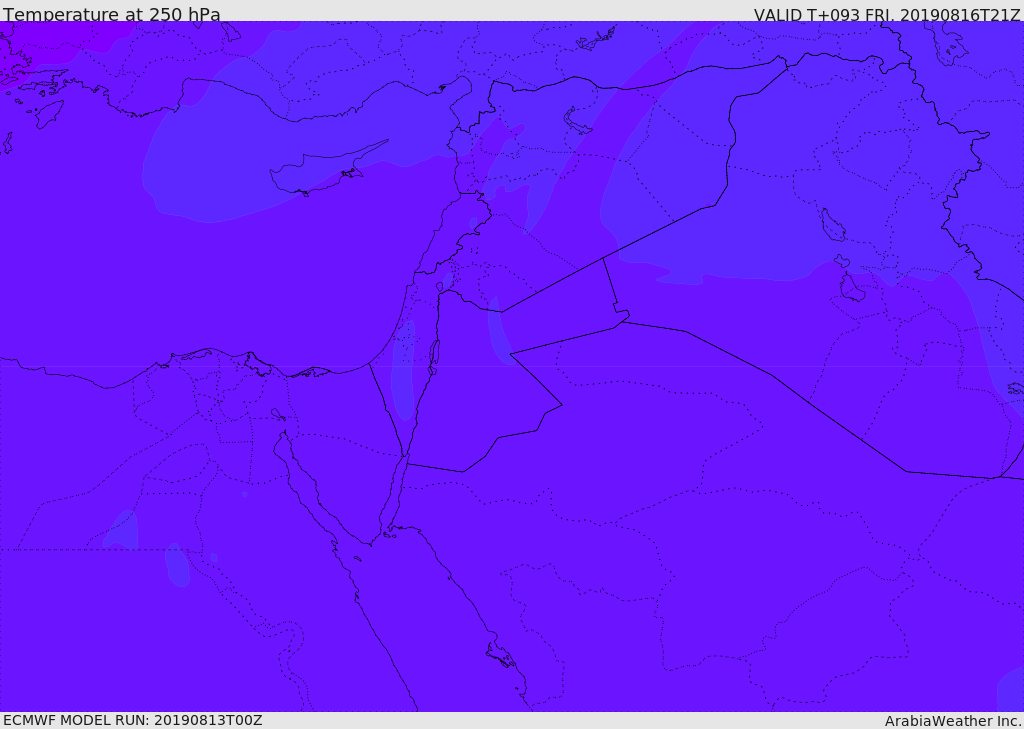This screenshot has width=1024, height=729.
Task: Click the 'VALID T+093 FRI. 20190816T21Z' label
Action: (x=886, y=15)
